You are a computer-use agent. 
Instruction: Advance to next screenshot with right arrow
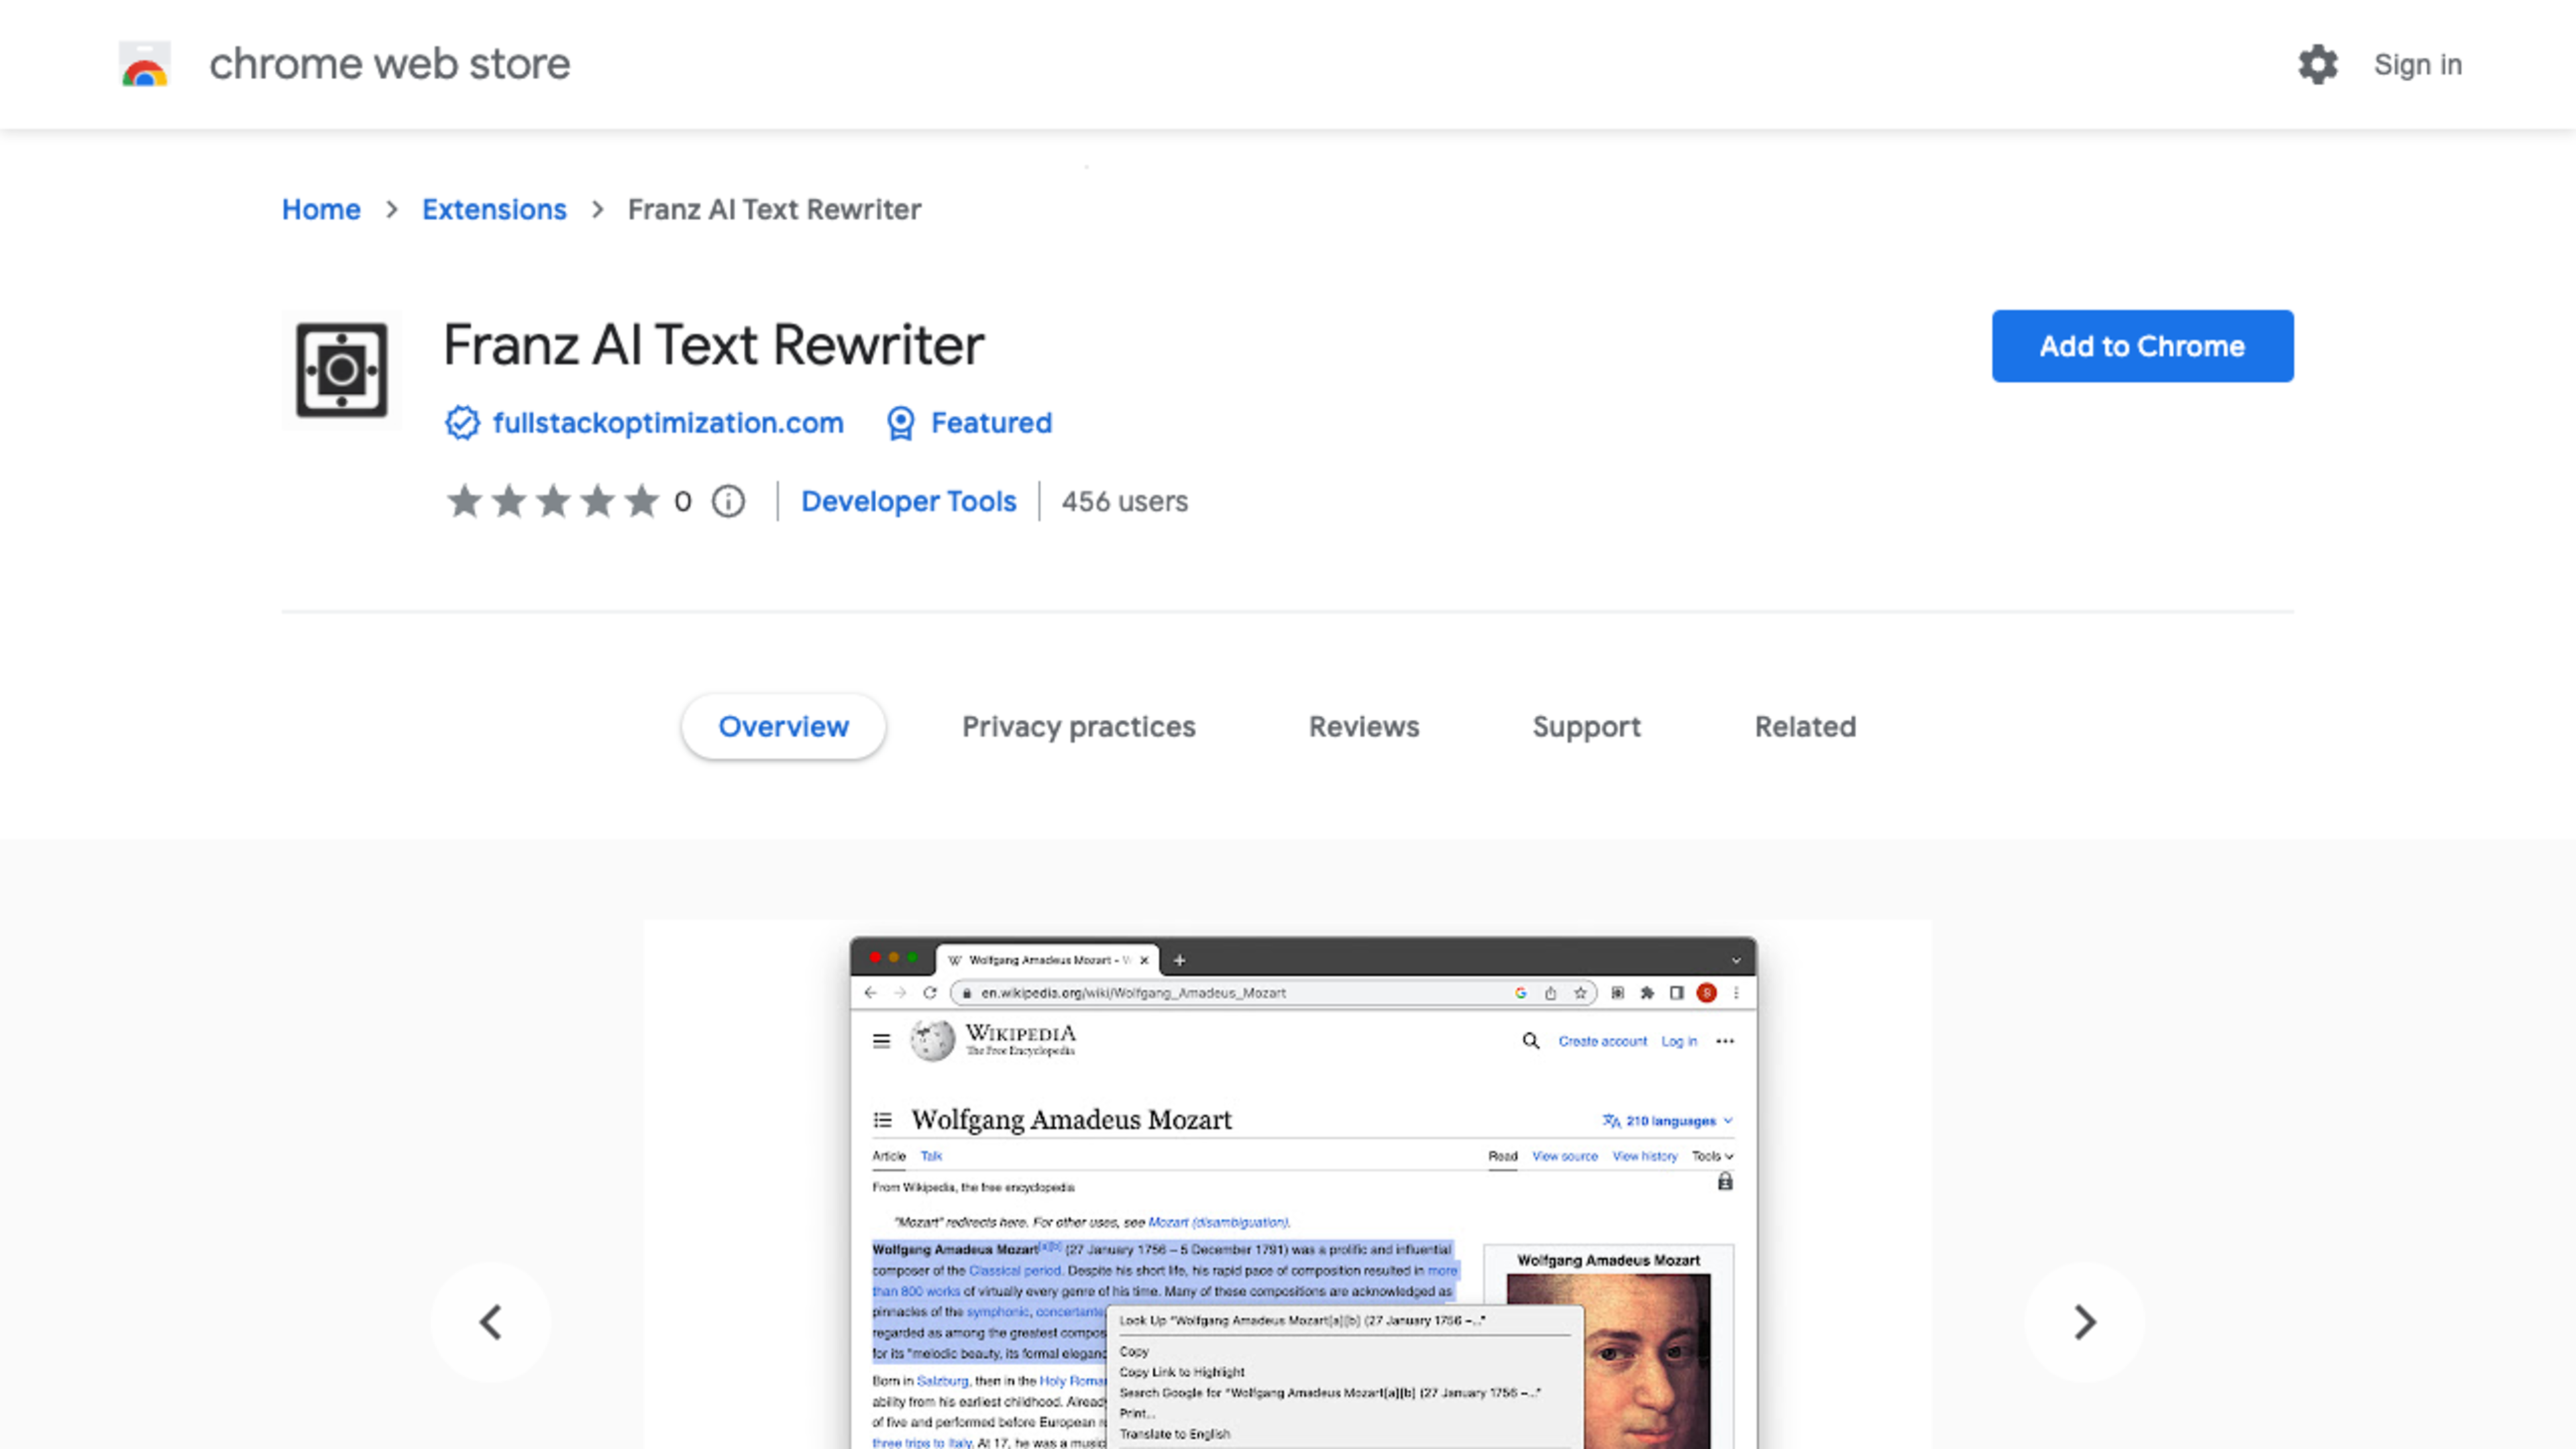[2084, 1322]
